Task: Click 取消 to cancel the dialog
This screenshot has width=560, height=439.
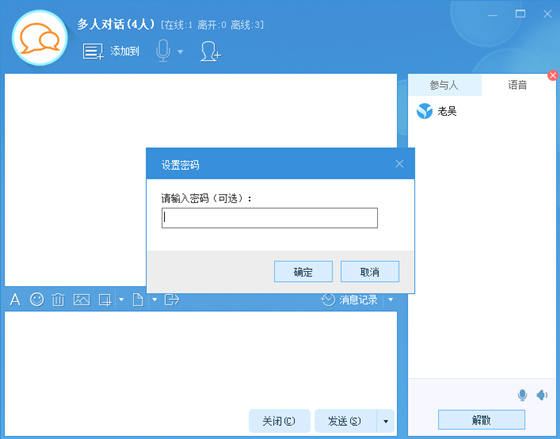Action: [370, 272]
